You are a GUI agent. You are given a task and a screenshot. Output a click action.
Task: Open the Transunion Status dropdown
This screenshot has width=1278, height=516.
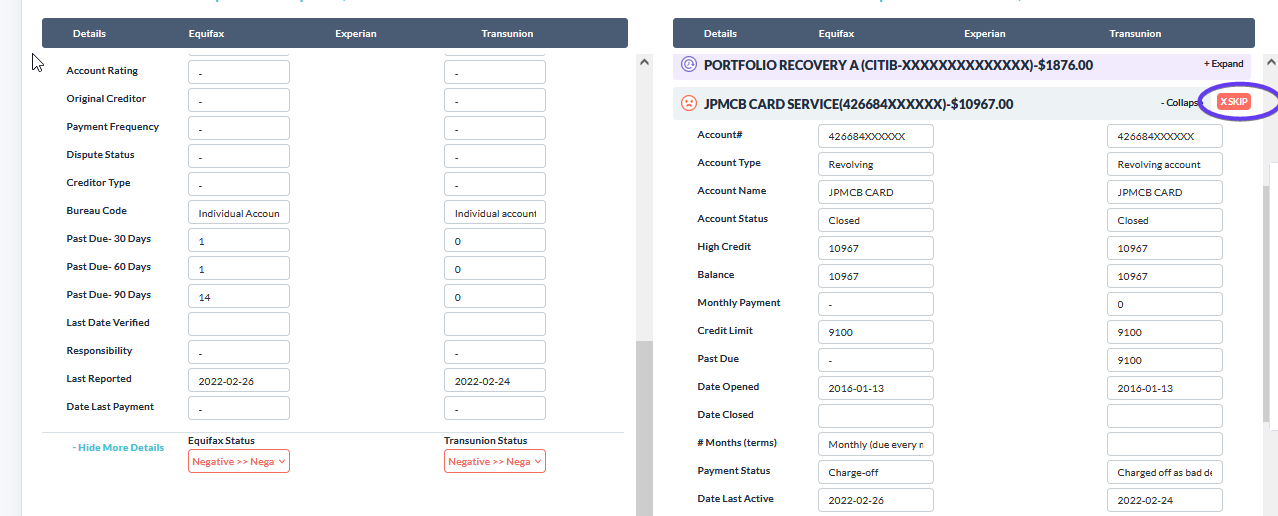click(495, 461)
